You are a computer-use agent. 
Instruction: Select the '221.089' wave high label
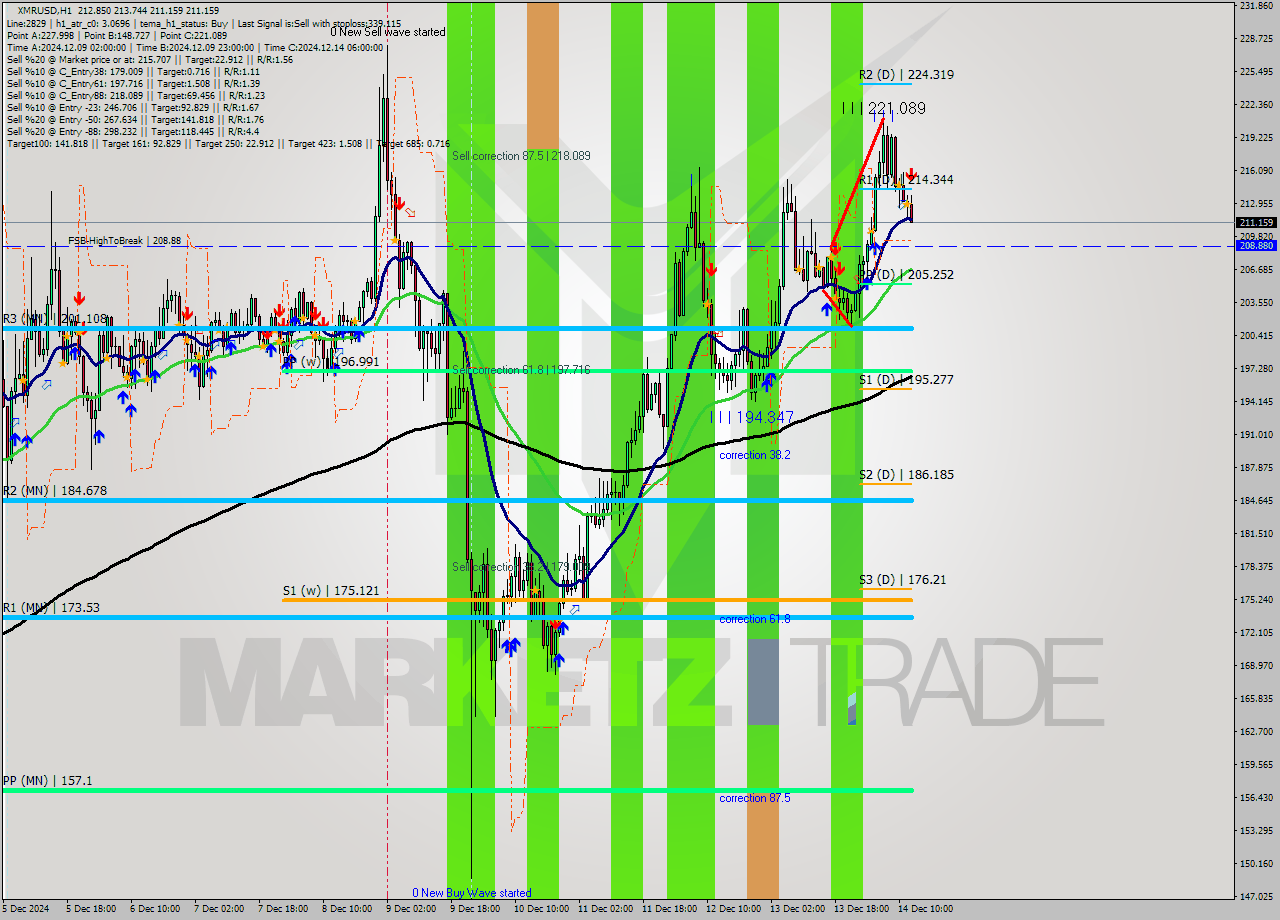[x=896, y=108]
